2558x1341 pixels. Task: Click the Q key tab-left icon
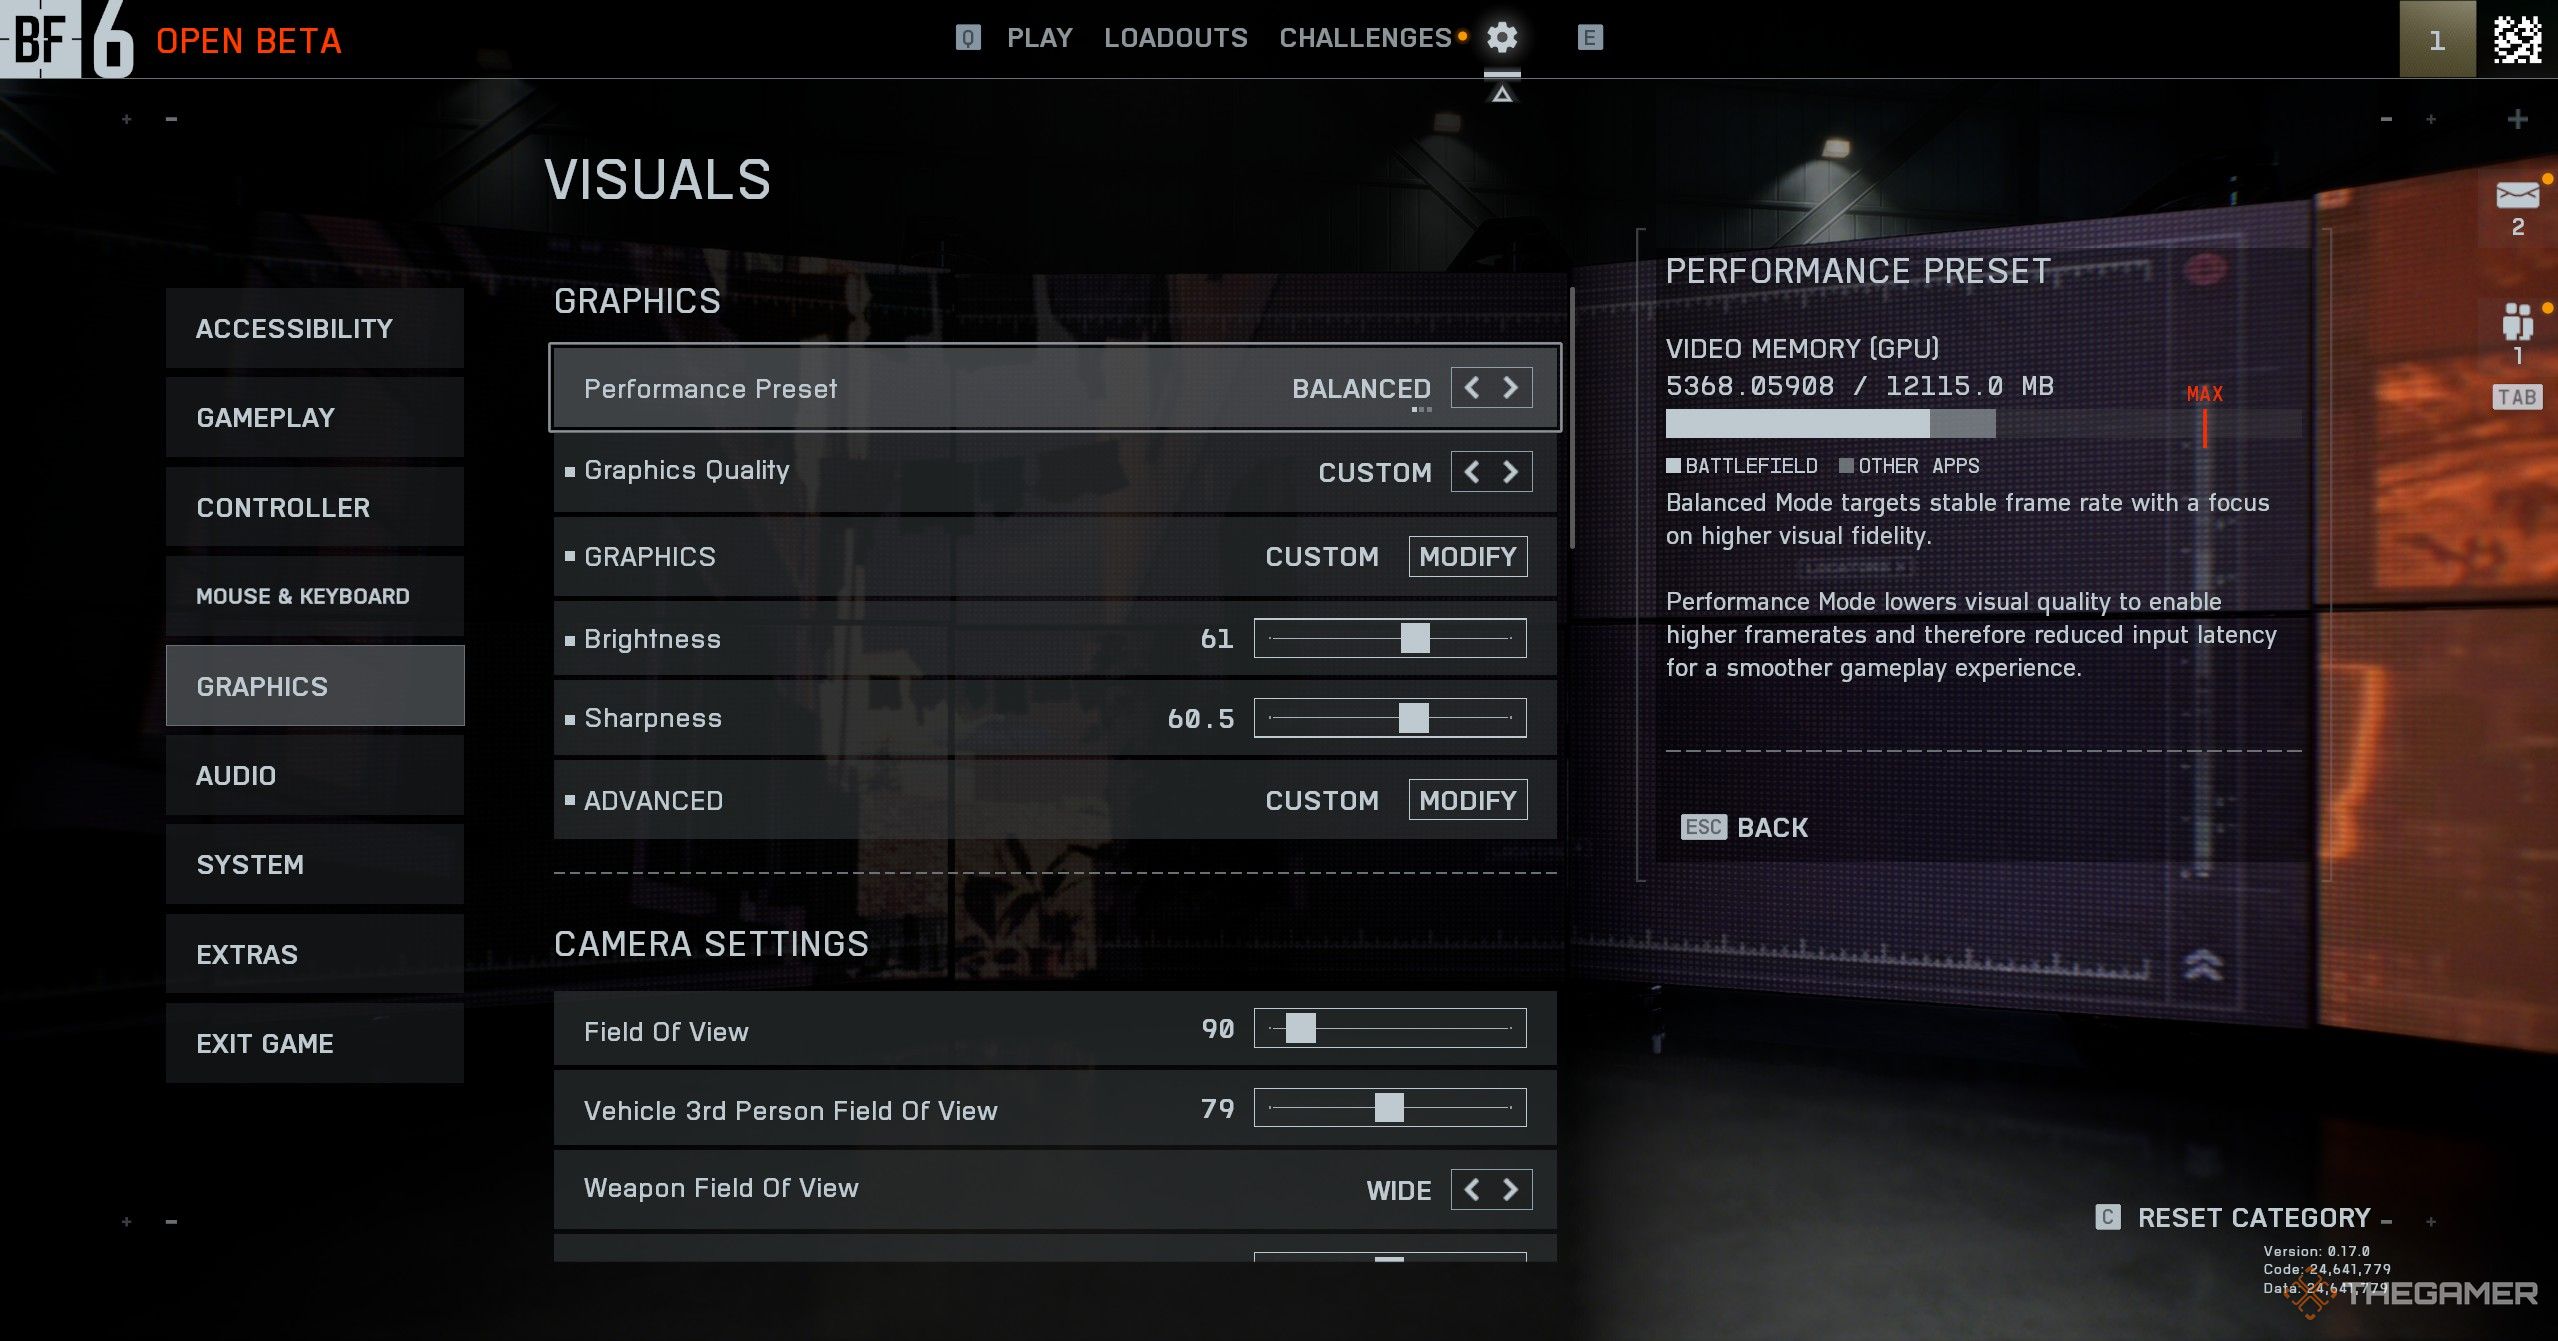967,38
